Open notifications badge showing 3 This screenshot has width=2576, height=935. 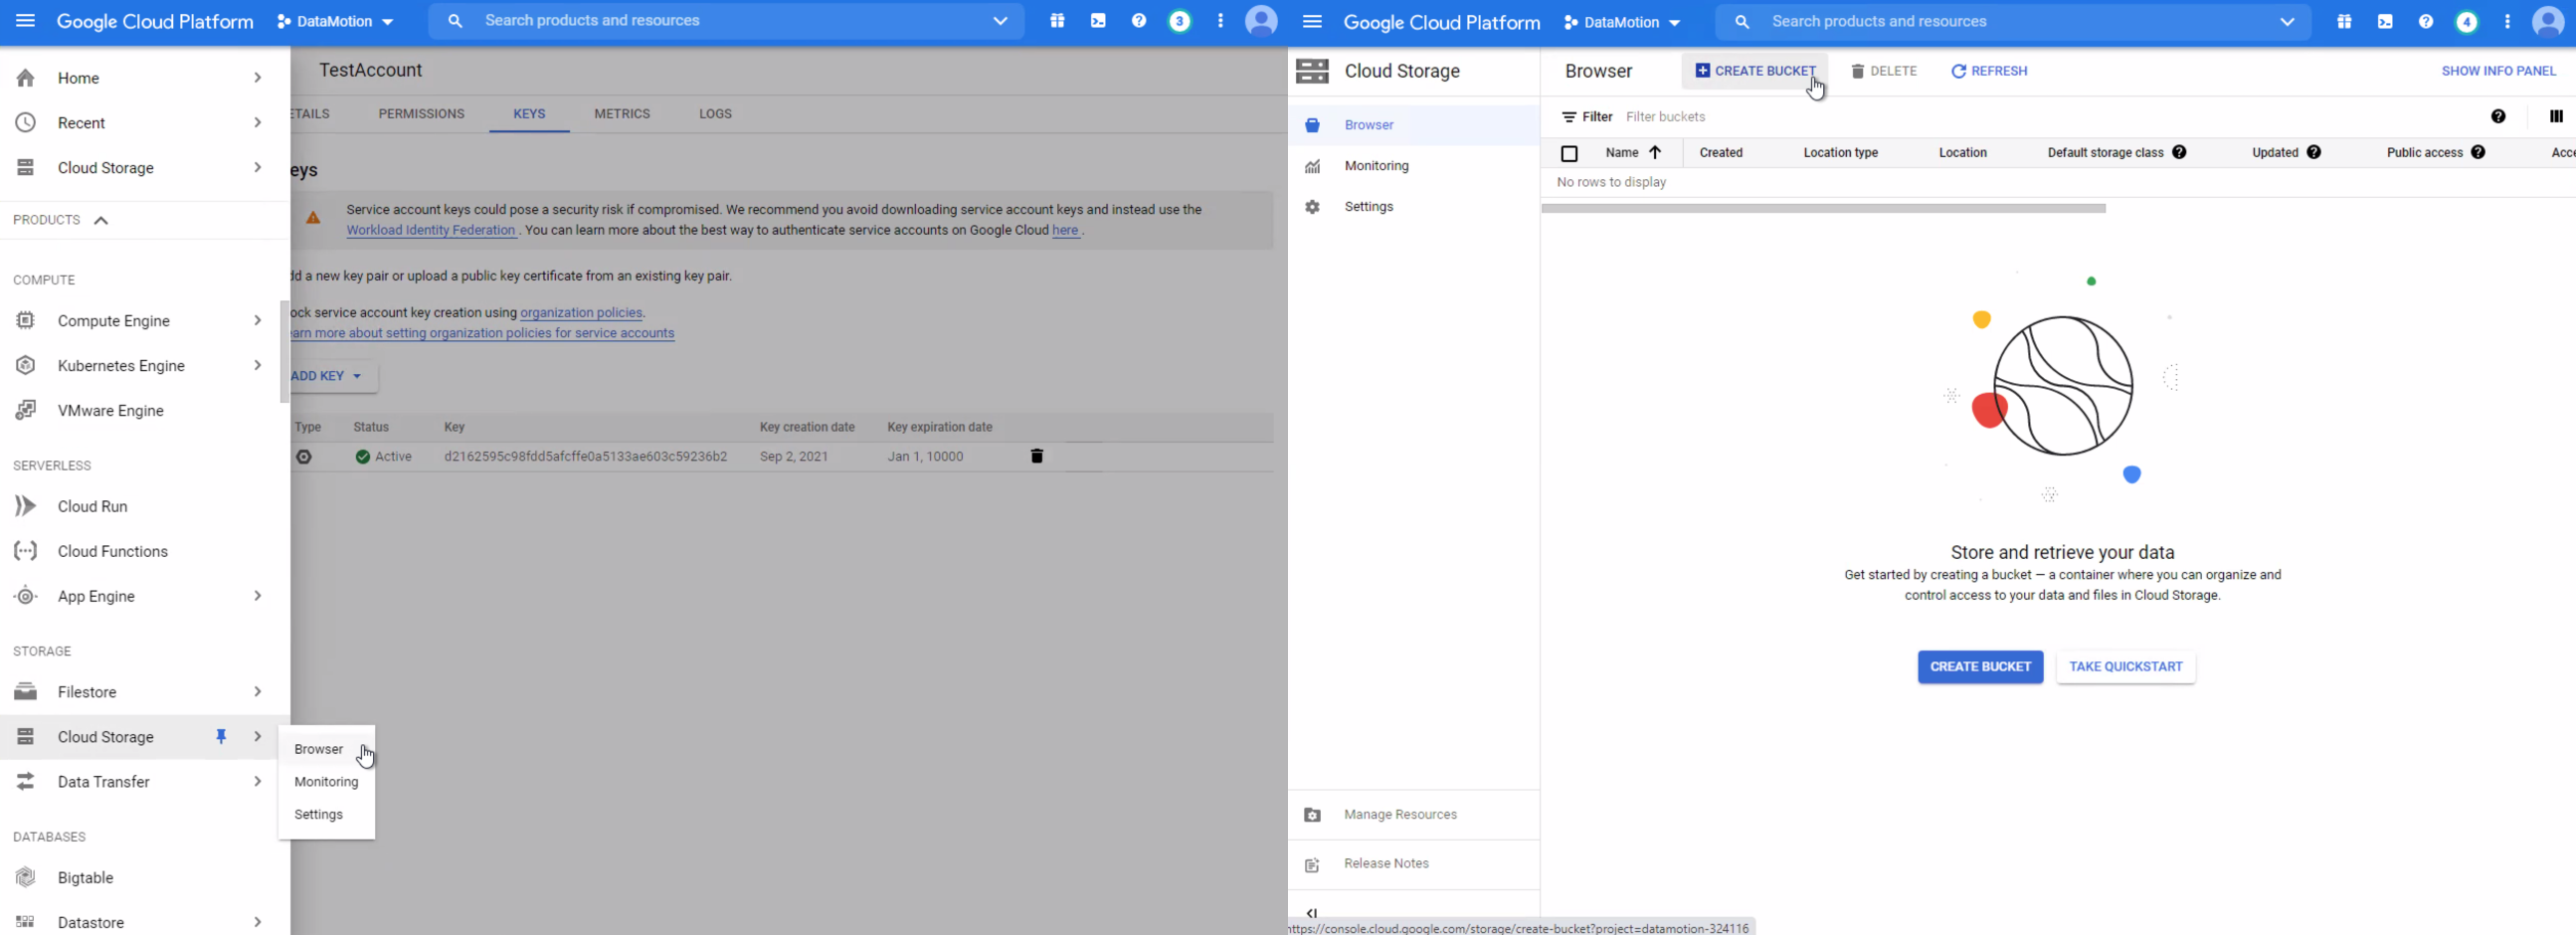click(x=1180, y=21)
